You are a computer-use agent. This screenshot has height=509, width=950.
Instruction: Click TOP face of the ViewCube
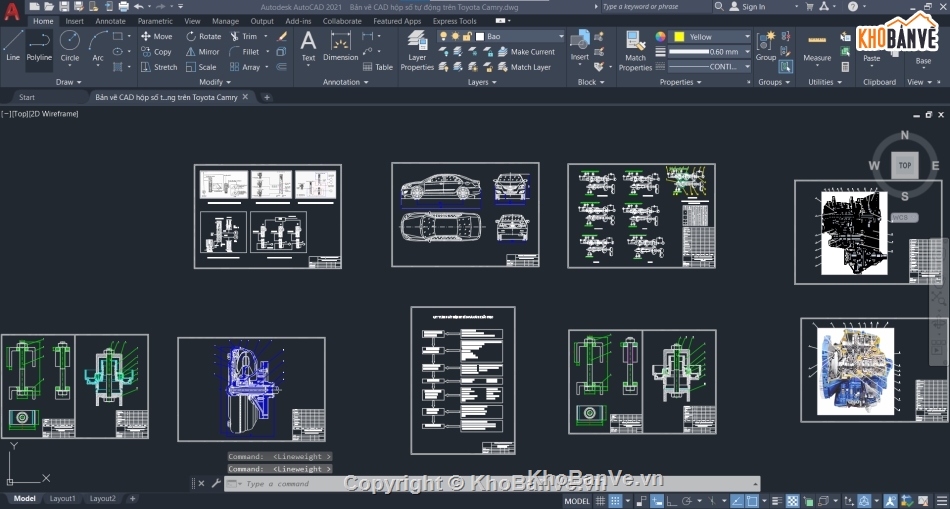click(x=905, y=165)
